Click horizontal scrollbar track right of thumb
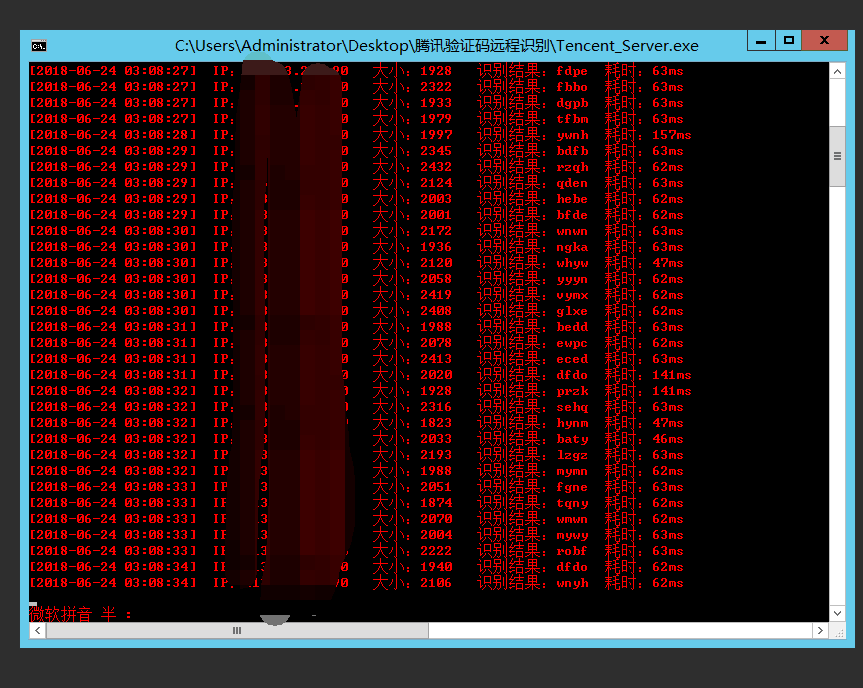 tap(620, 631)
